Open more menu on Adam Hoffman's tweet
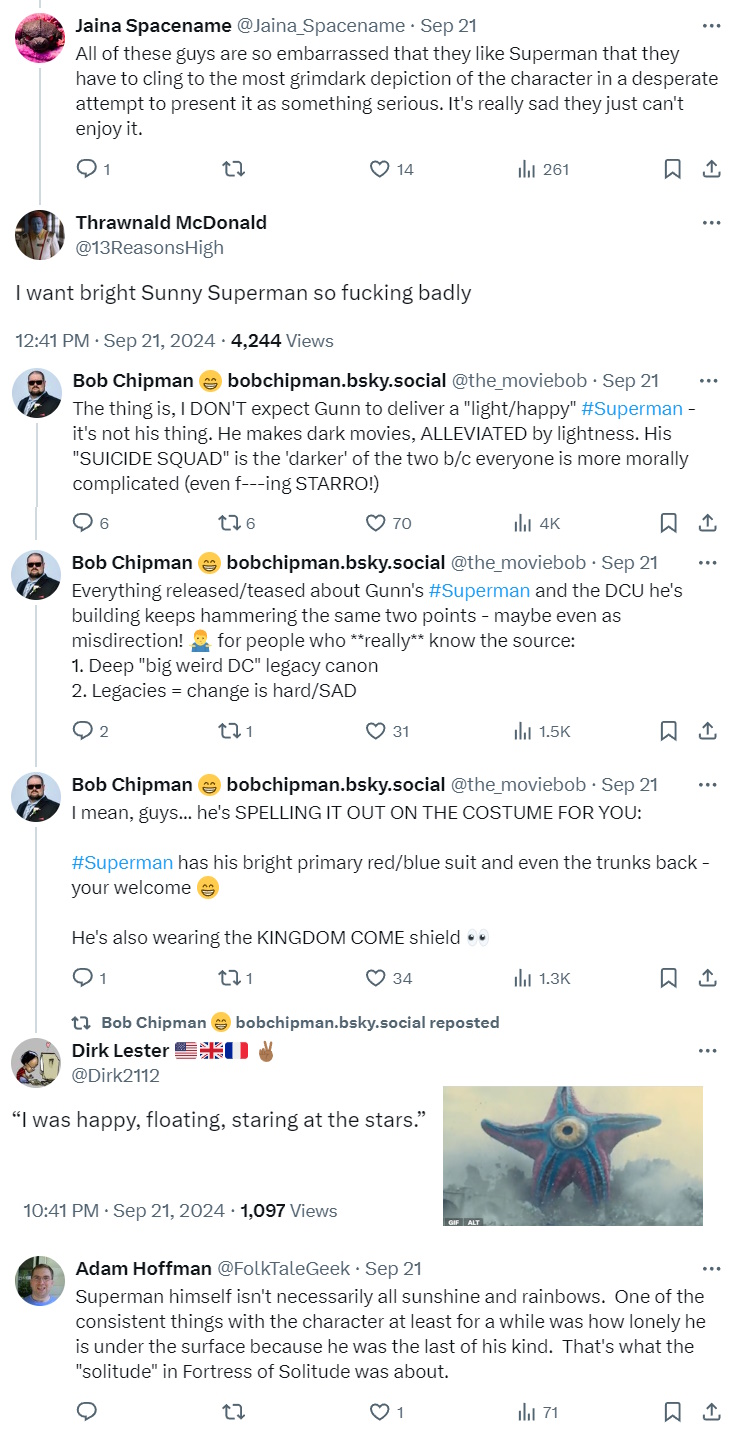740x1435 pixels. click(710, 1268)
